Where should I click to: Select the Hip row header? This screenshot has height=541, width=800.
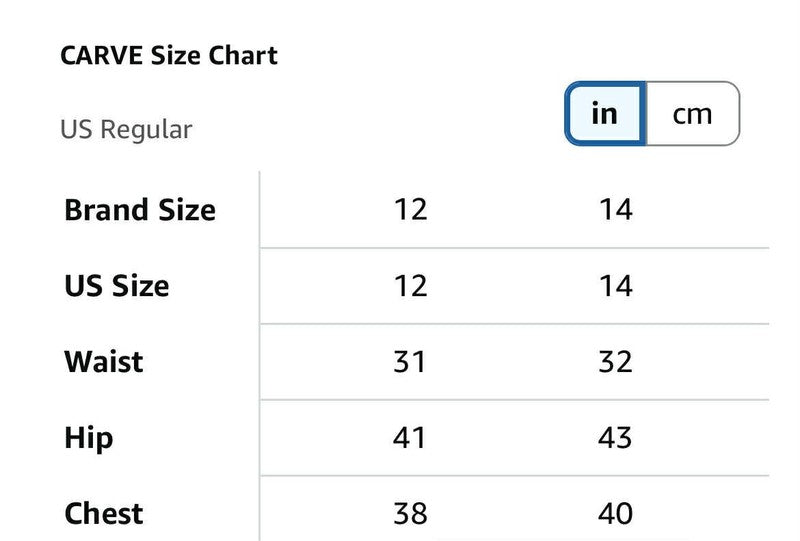point(89,438)
